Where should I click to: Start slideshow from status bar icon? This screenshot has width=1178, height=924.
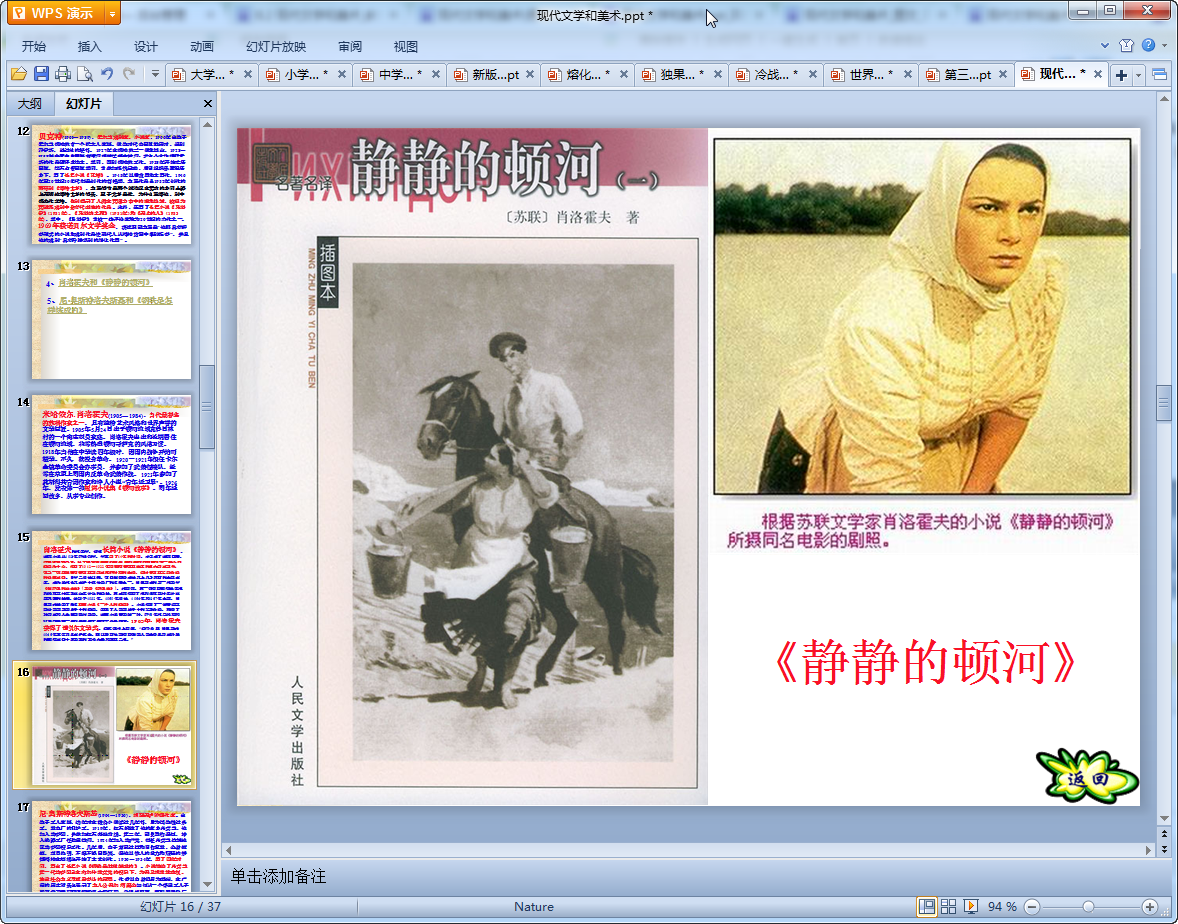point(971,907)
